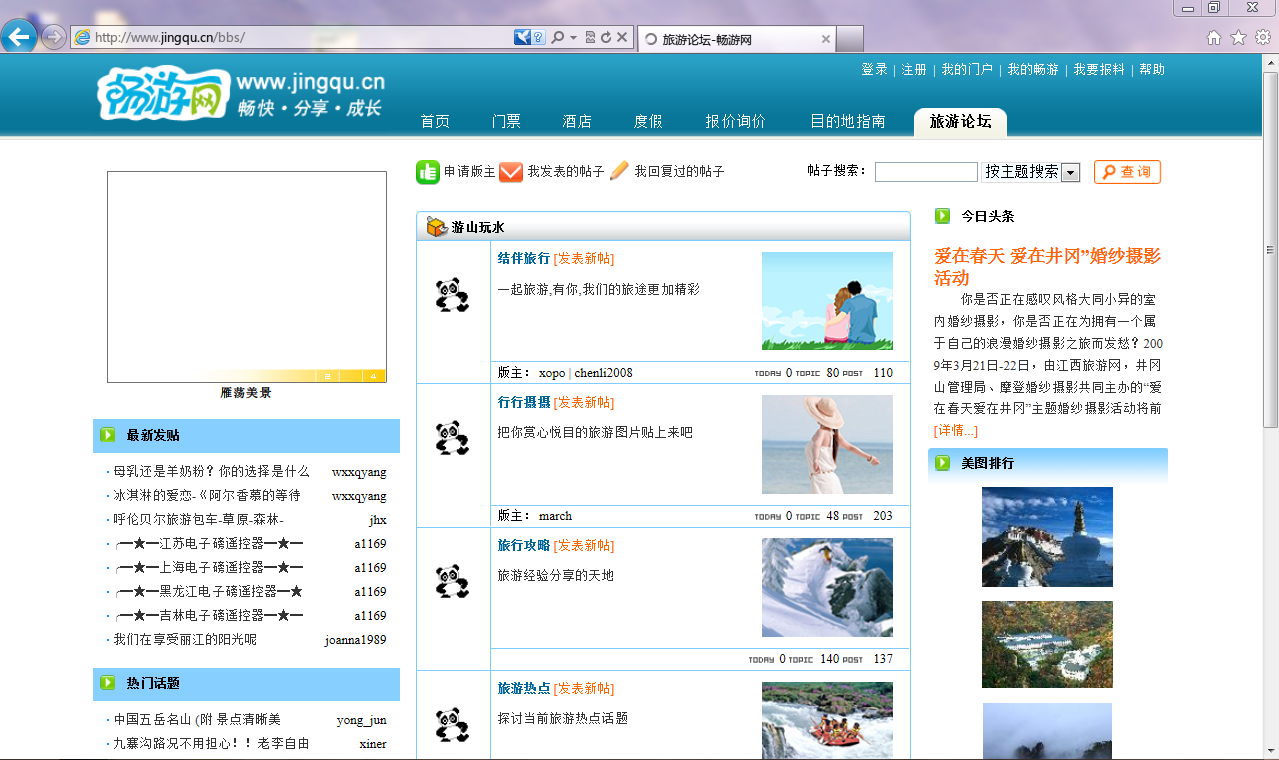The image size is (1279, 760).
Task: Open the 报价询价 navigation tab
Action: (x=735, y=121)
